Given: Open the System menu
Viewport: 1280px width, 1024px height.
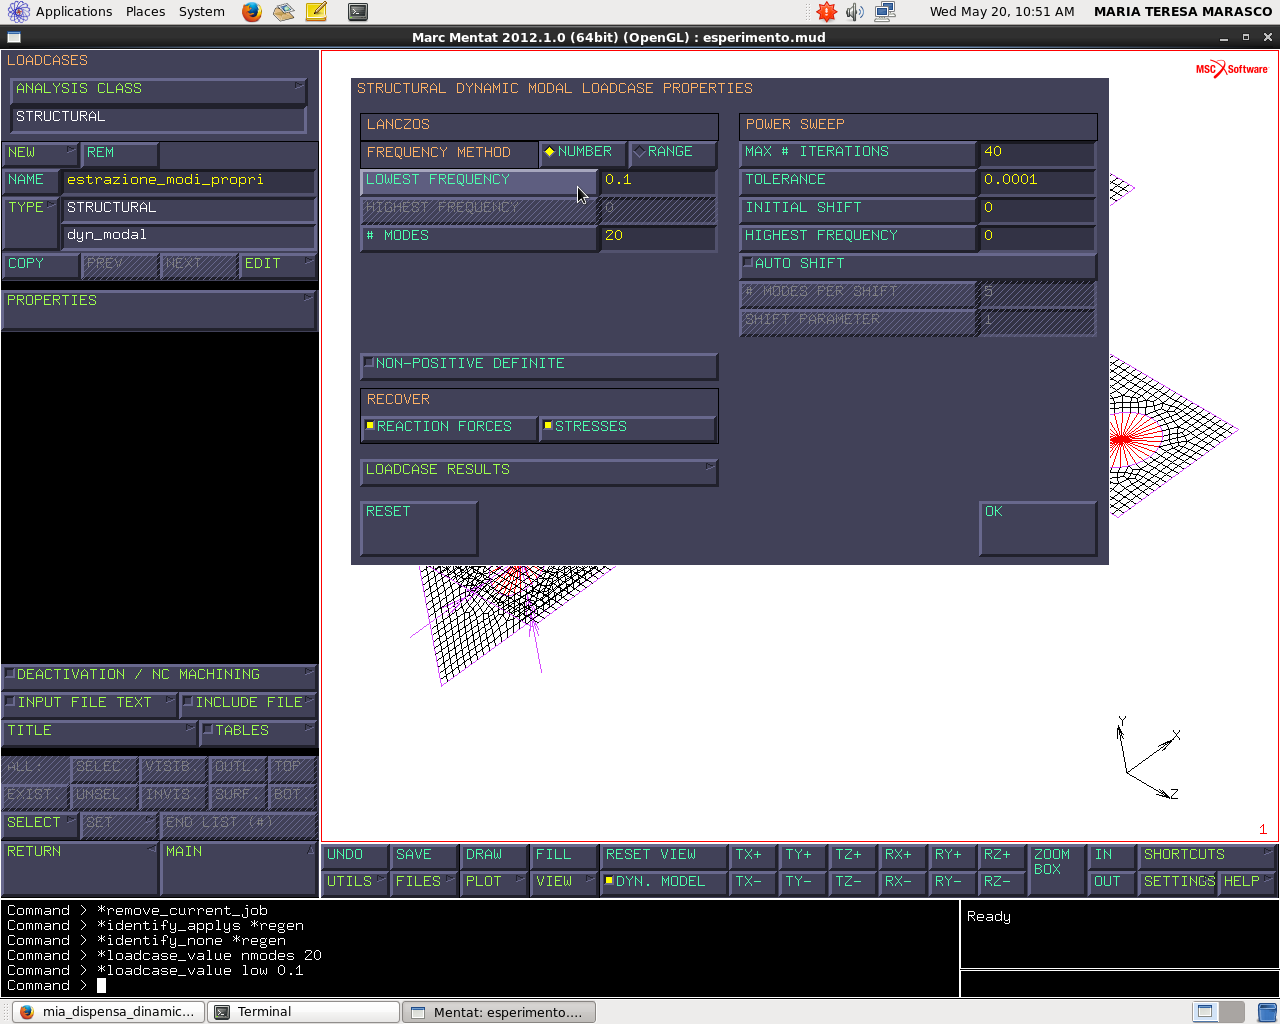Looking at the screenshot, I should coord(202,12).
